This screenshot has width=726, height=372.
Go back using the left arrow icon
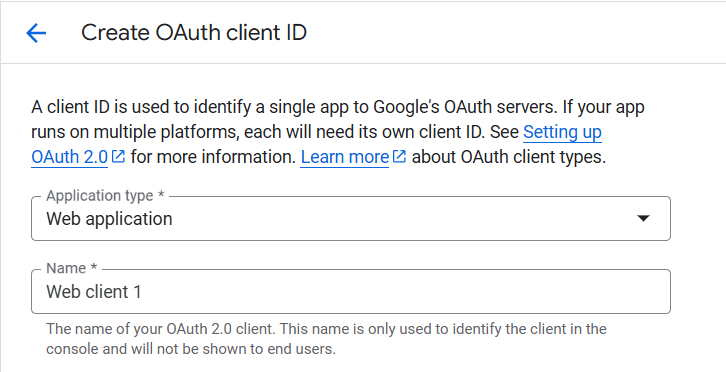click(x=36, y=33)
